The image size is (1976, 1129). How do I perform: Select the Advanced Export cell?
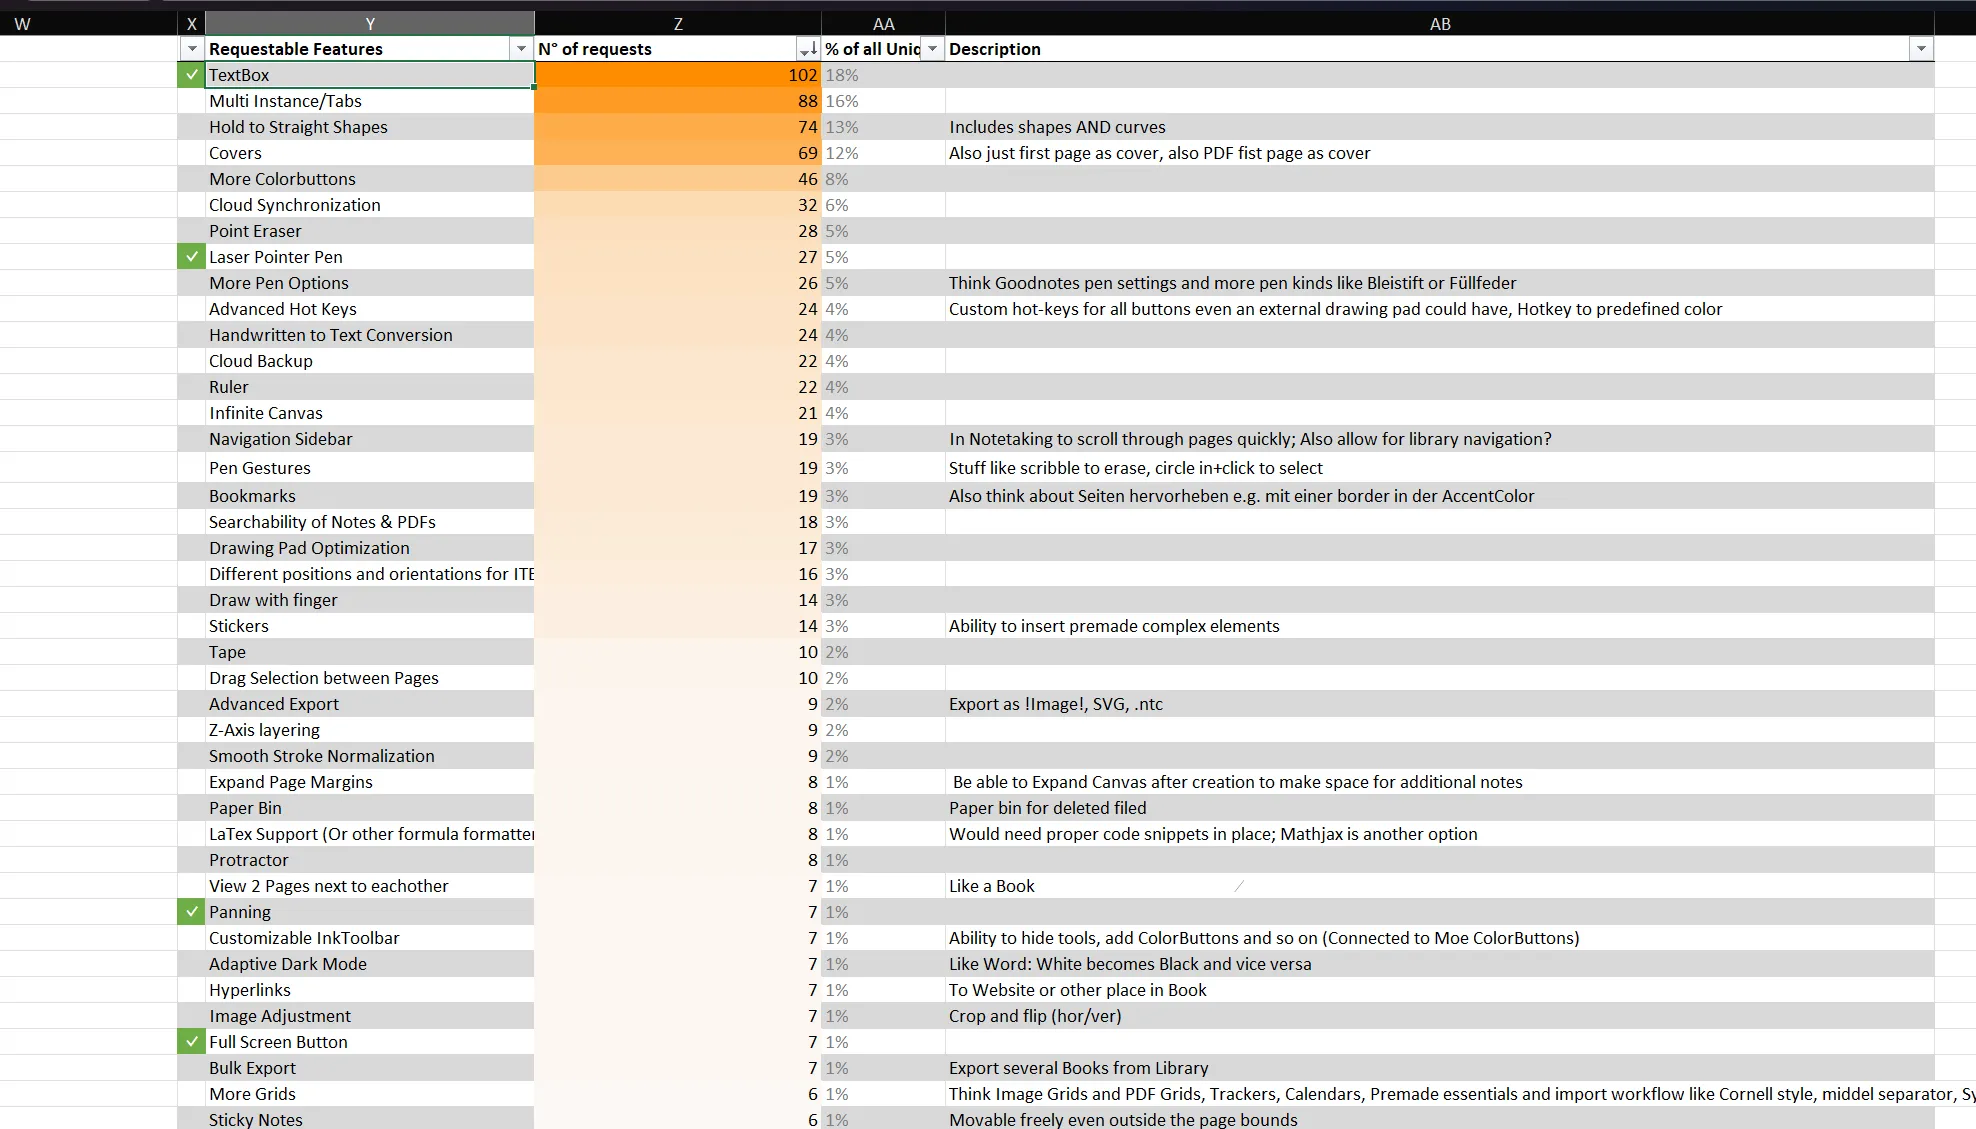tap(370, 704)
